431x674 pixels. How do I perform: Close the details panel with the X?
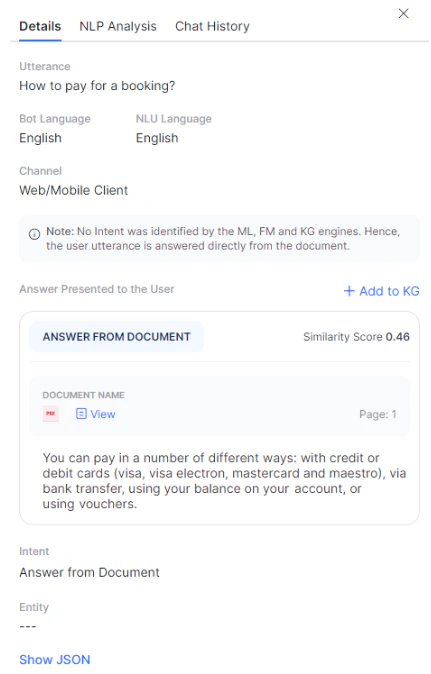(x=403, y=14)
